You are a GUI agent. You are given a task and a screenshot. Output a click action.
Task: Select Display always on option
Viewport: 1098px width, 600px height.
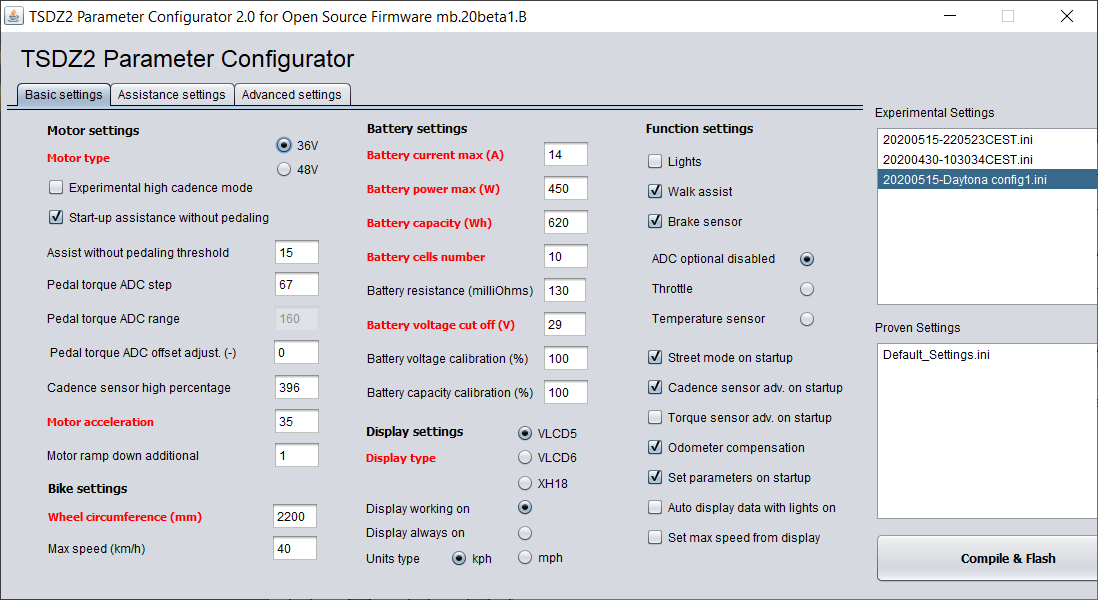coord(524,533)
